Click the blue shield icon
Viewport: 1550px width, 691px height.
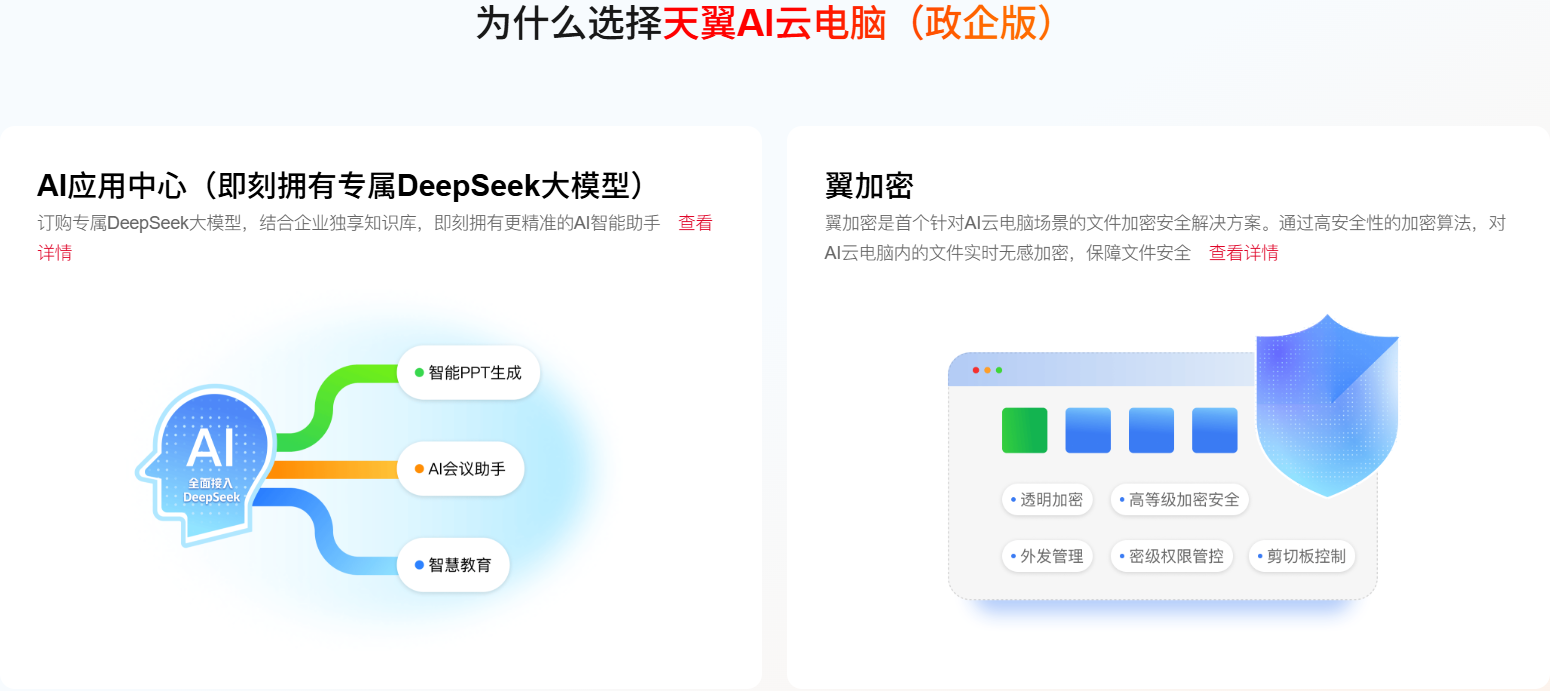pyautogui.click(x=1326, y=405)
